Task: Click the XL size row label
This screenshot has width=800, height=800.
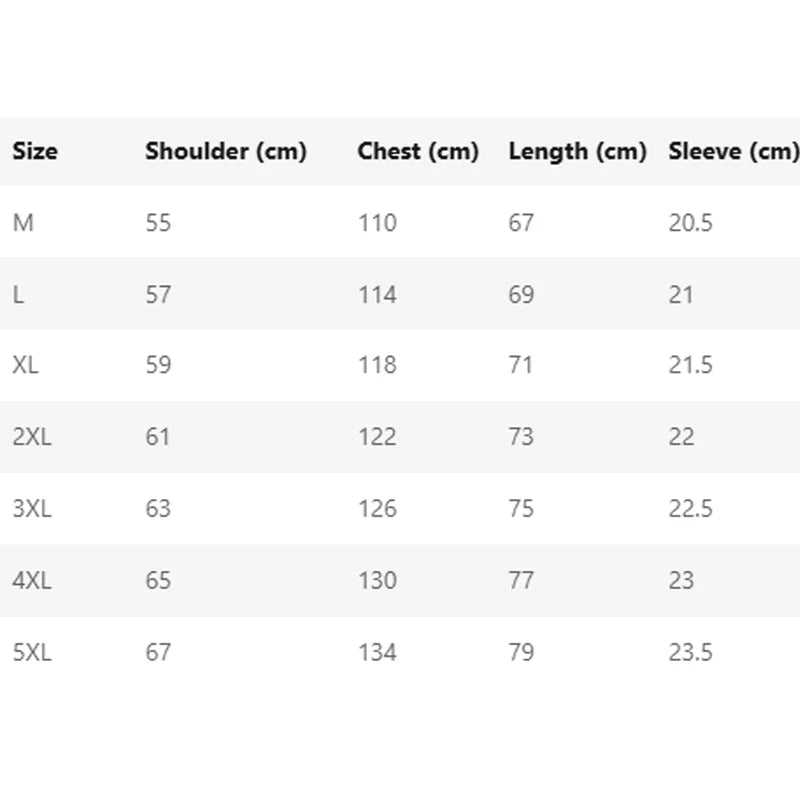Action: [x=26, y=365]
